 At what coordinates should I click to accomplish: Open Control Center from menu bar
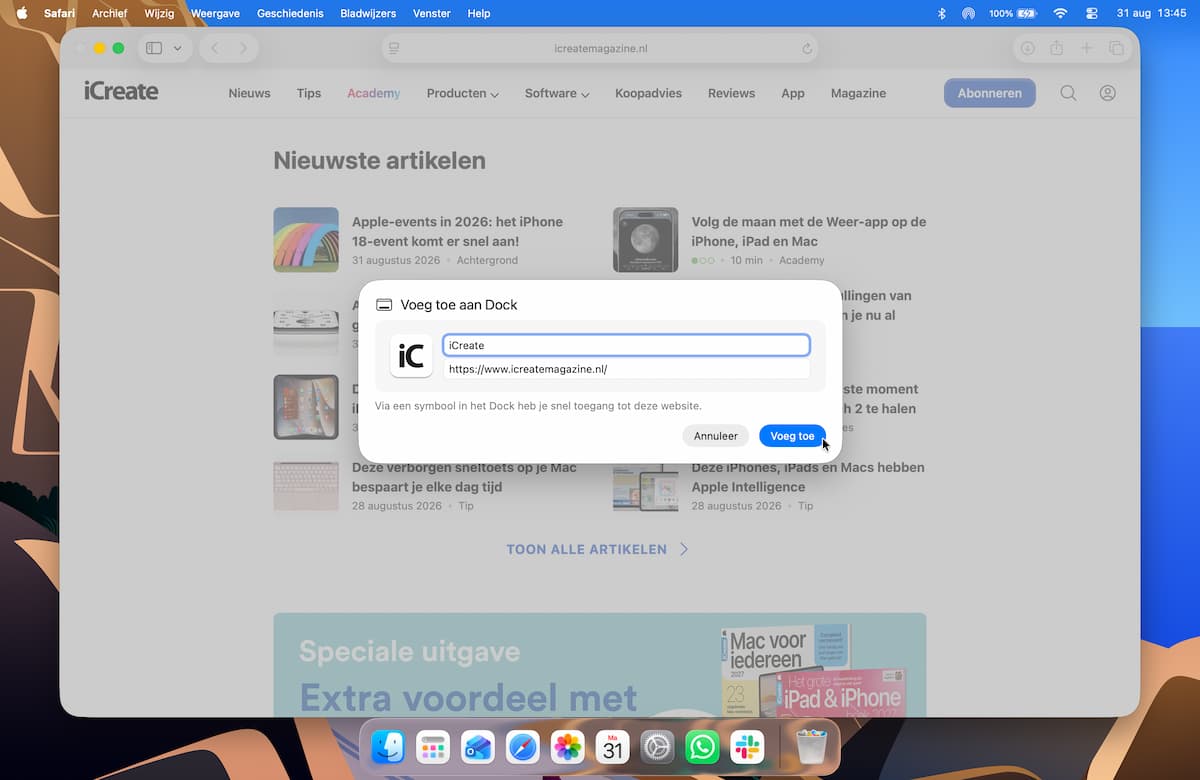pyautogui.click(x=1091, y=13)
